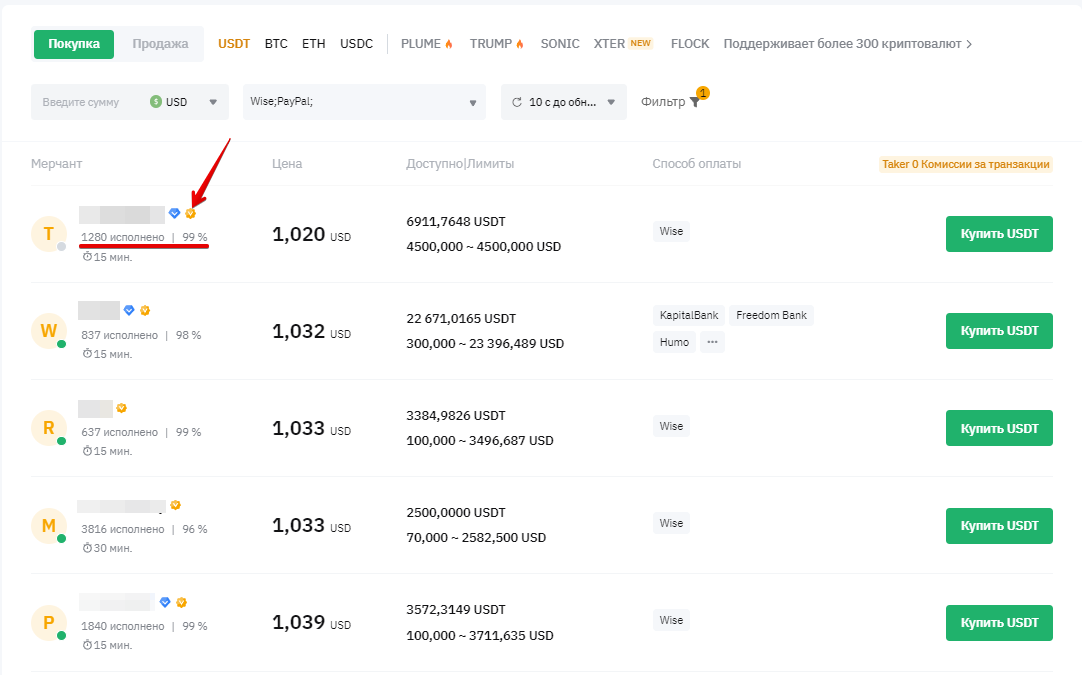Select the USDC coin tab

coord(356,43)
